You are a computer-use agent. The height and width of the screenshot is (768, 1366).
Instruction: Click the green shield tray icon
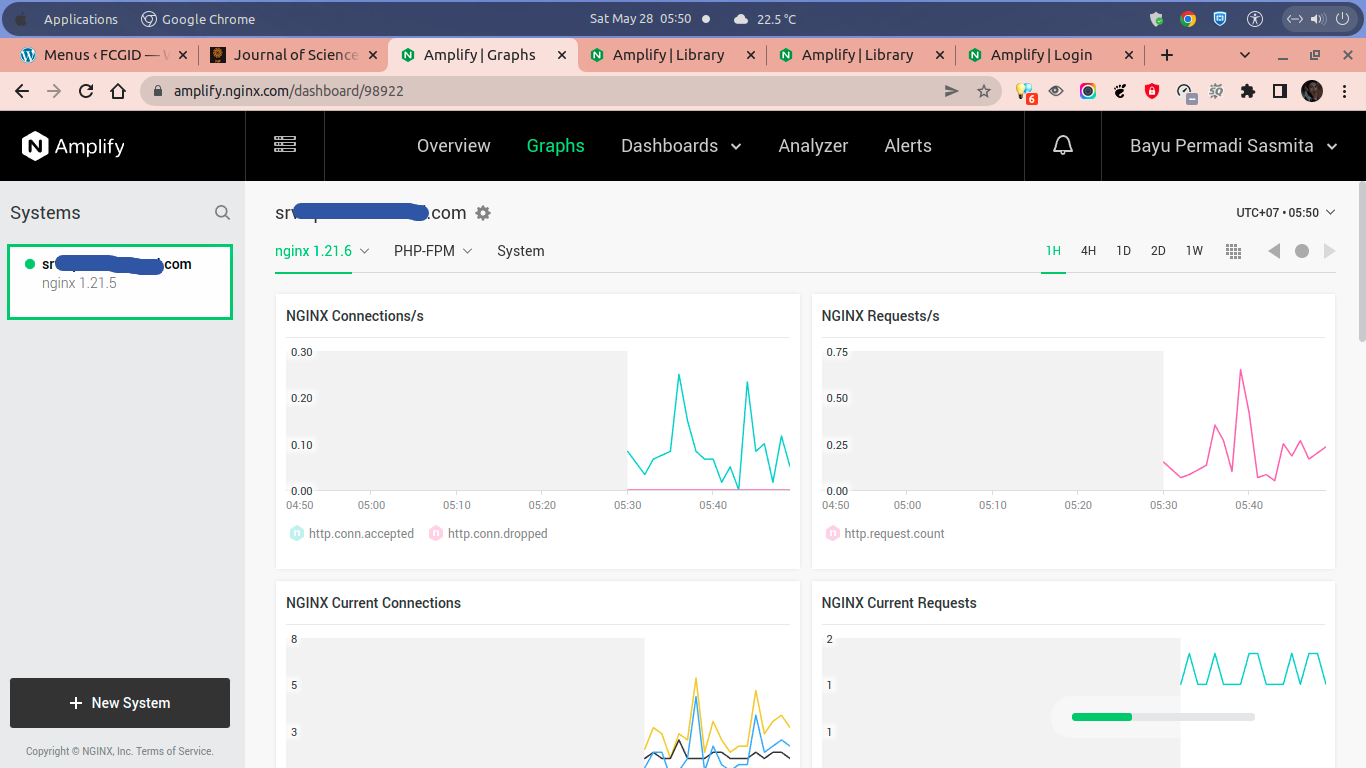(1157, 19)
